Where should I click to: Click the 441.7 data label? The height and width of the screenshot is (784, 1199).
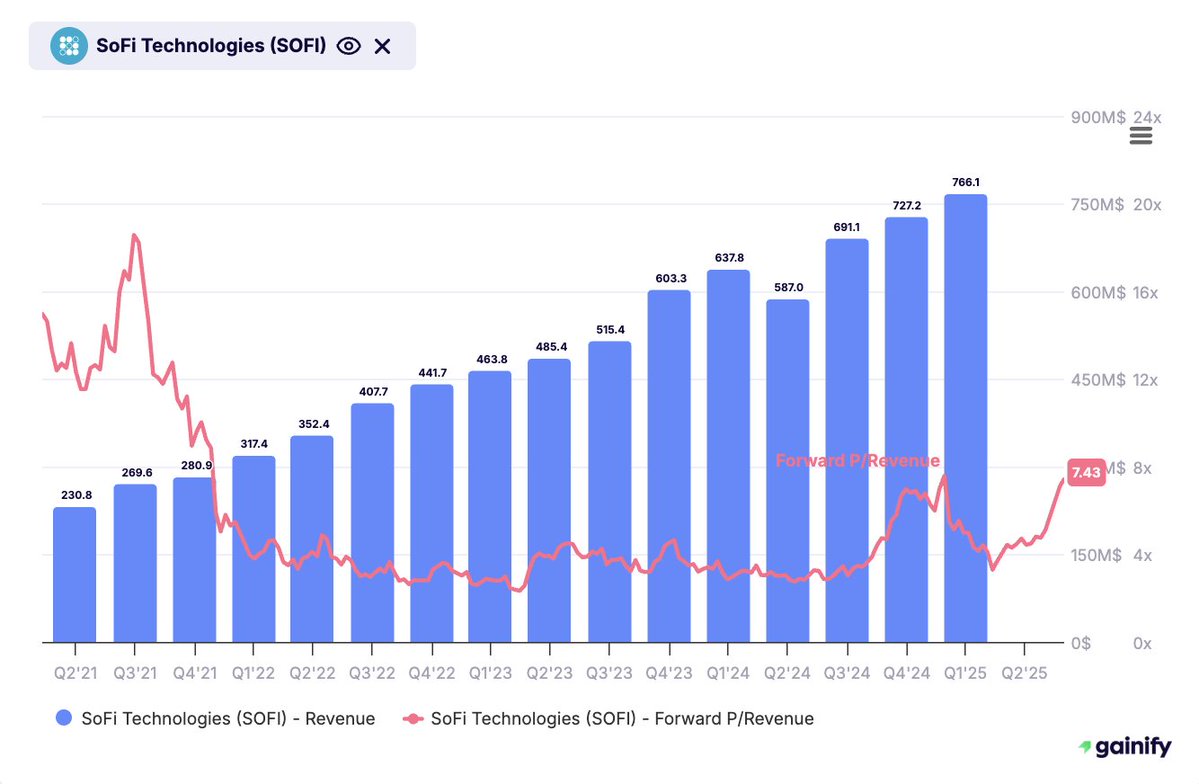click(x=433, y=372)
